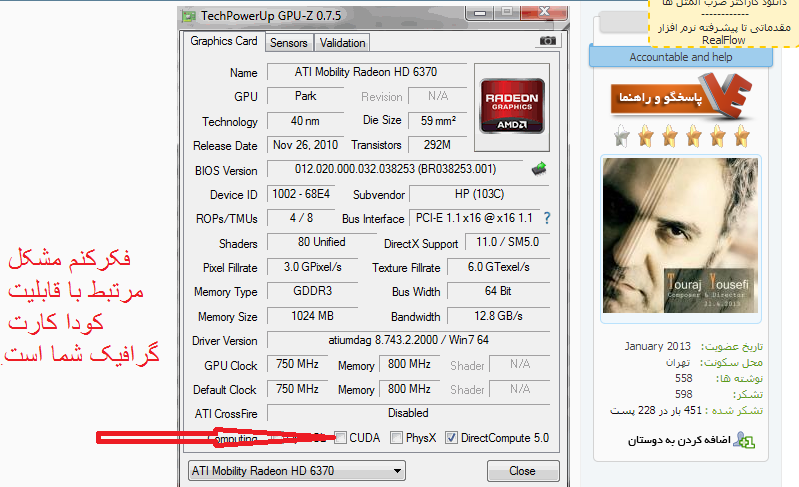Click the ATI CrossFire value 'Disabled'

pyautogui.click(x=408, y=413)
